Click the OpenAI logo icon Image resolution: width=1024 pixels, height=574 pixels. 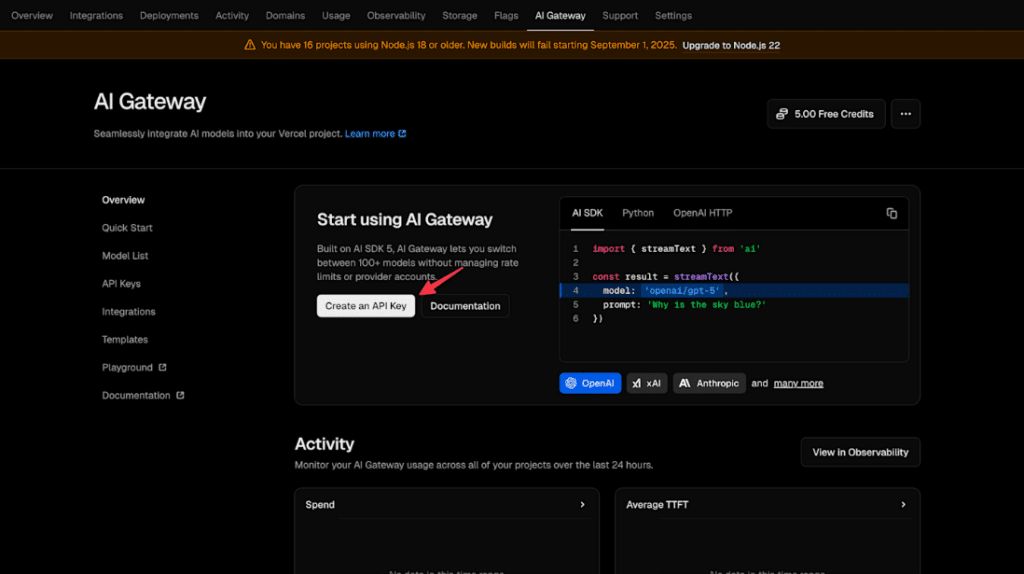[571, 383]
